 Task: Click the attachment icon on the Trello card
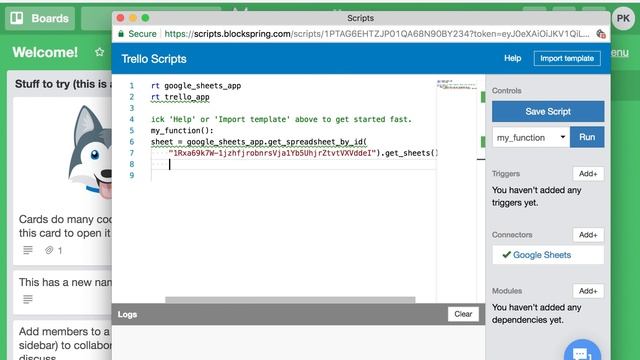[x=49, y=250]
